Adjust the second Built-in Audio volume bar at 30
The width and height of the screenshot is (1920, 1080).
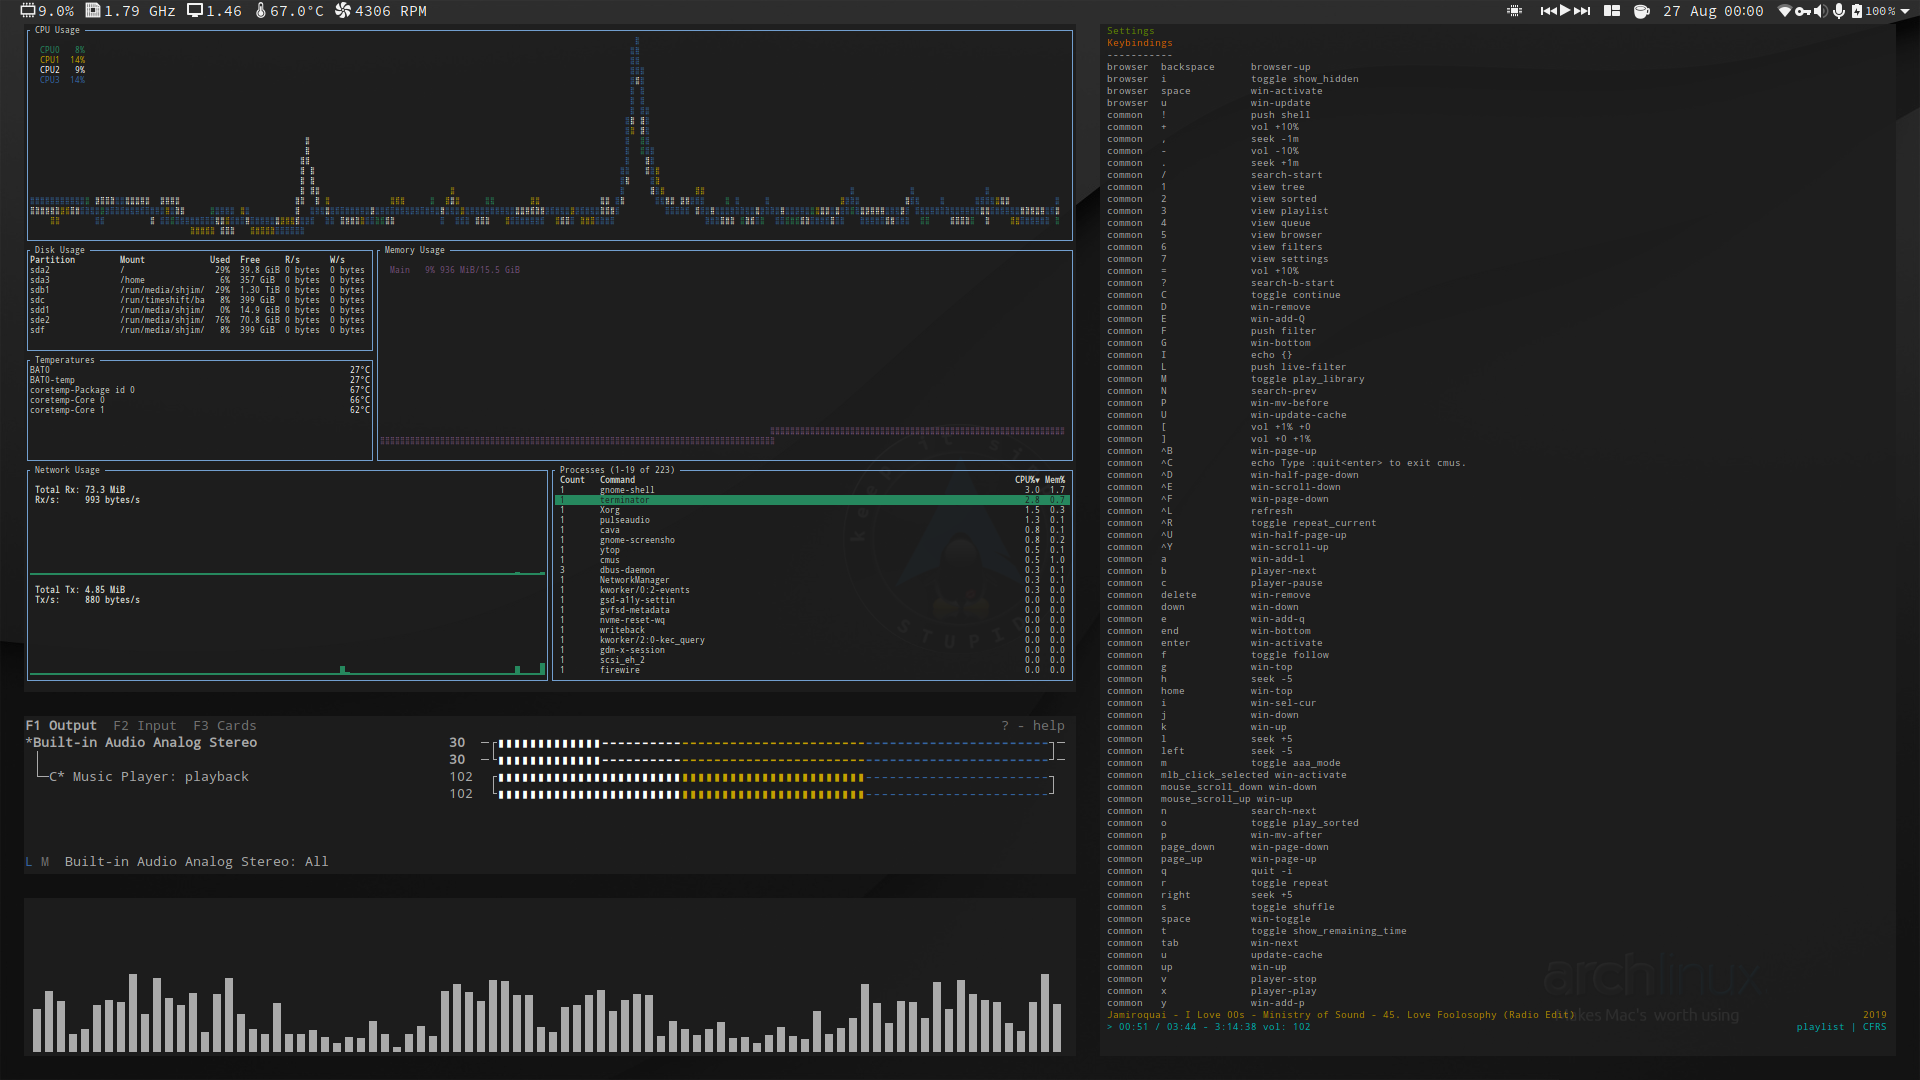[x=774, y=760]
